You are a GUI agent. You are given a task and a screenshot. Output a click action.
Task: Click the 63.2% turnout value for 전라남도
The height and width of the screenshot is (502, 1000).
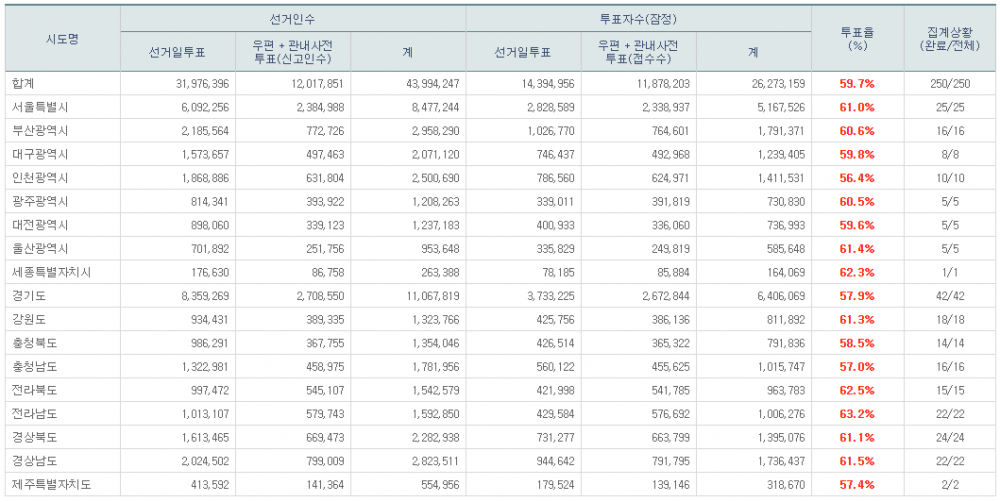[x=857, y=414]
